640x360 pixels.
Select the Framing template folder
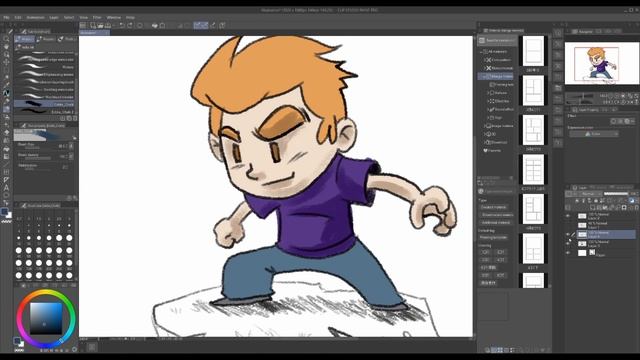[502, 84]
